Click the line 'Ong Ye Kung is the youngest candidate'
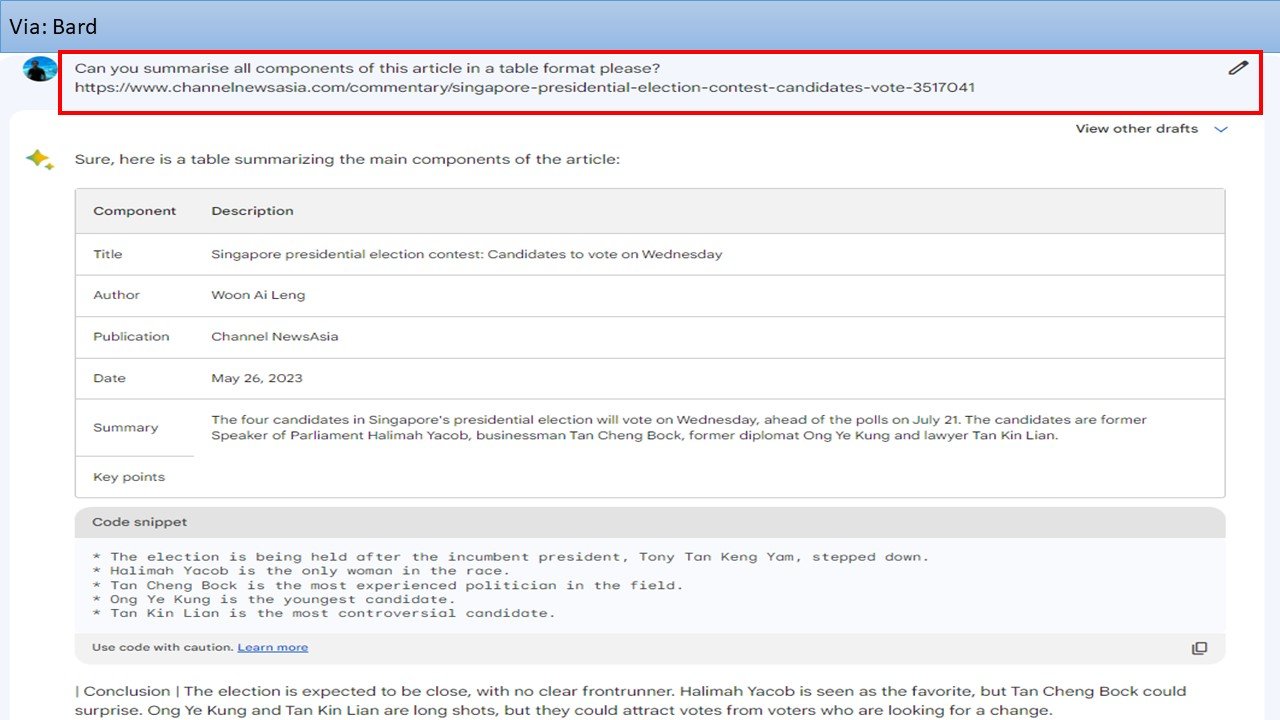 coord(273,599)
